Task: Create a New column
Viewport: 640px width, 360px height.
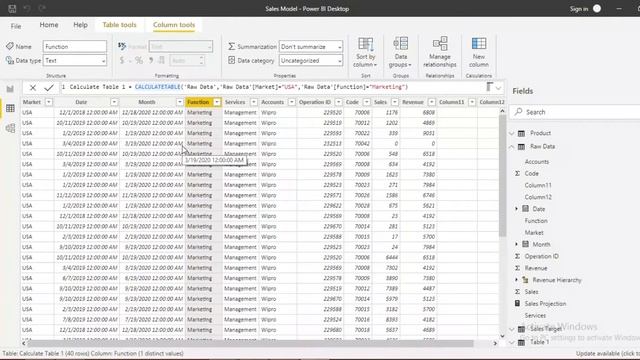Action: (479, 52)
